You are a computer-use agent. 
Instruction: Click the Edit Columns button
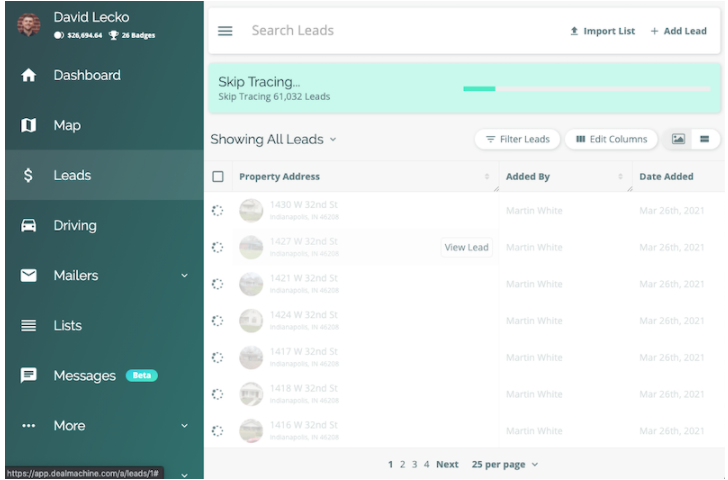click(611, 139)
